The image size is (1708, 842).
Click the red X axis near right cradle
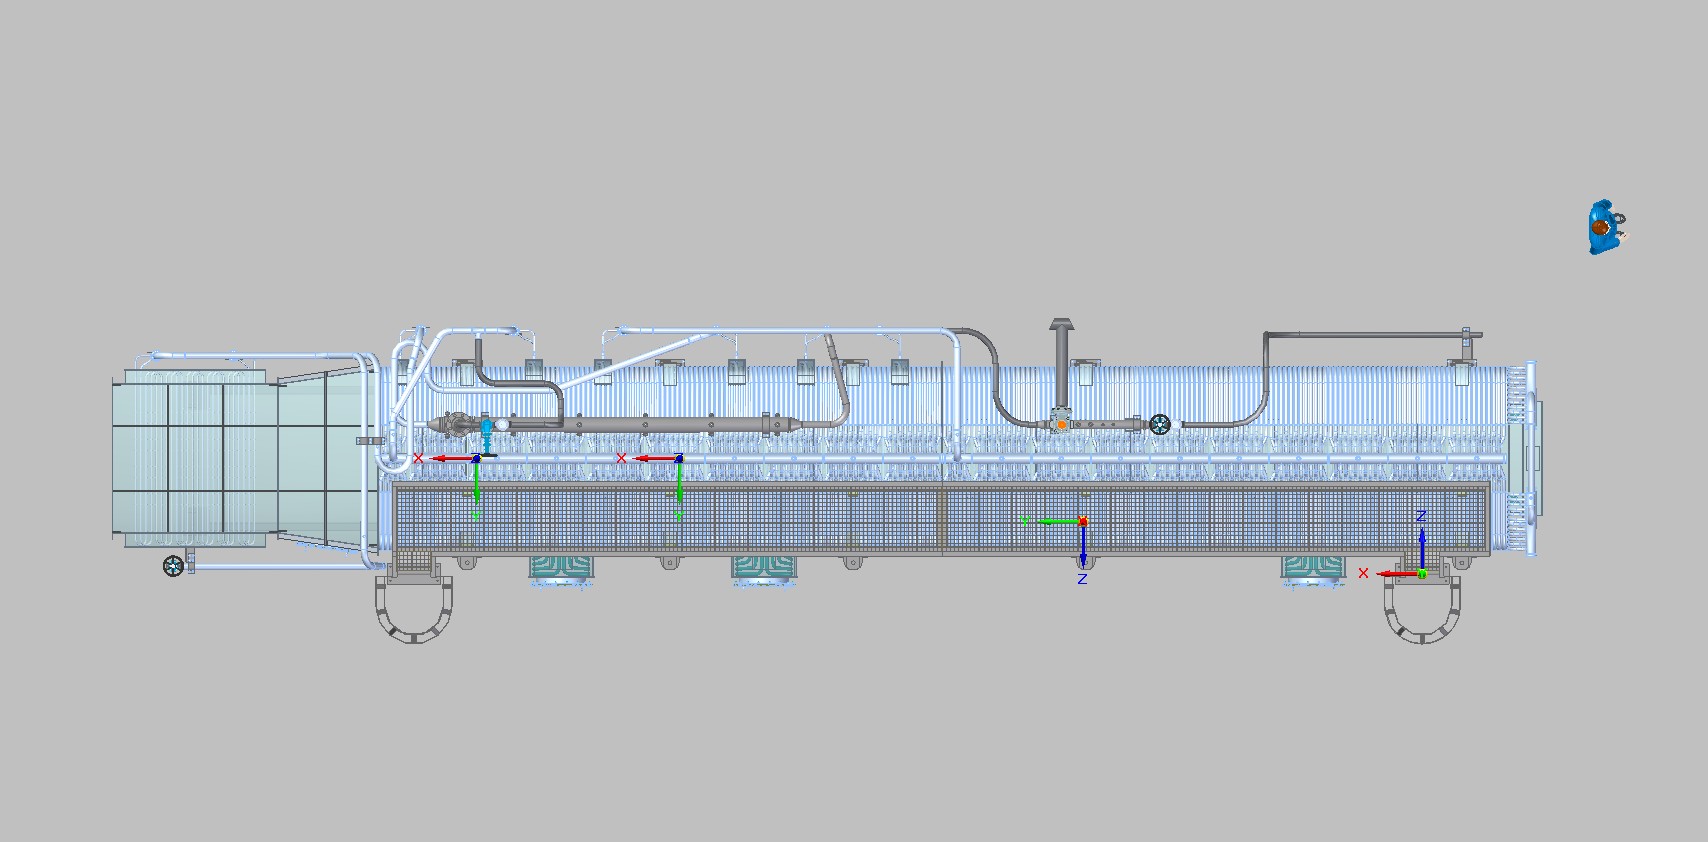point(1390,574)
